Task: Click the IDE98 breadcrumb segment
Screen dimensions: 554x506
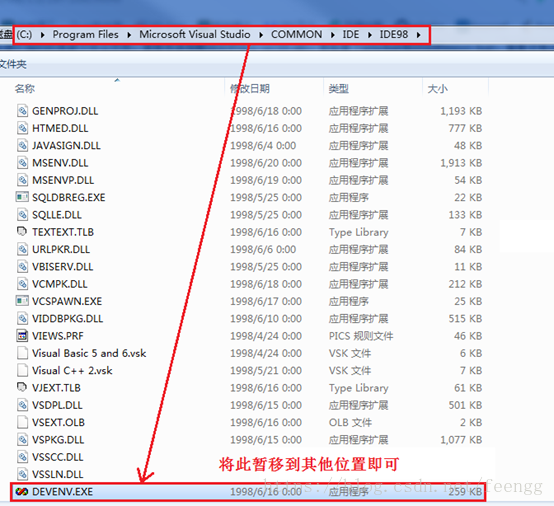Action: [x=394, y=34]
